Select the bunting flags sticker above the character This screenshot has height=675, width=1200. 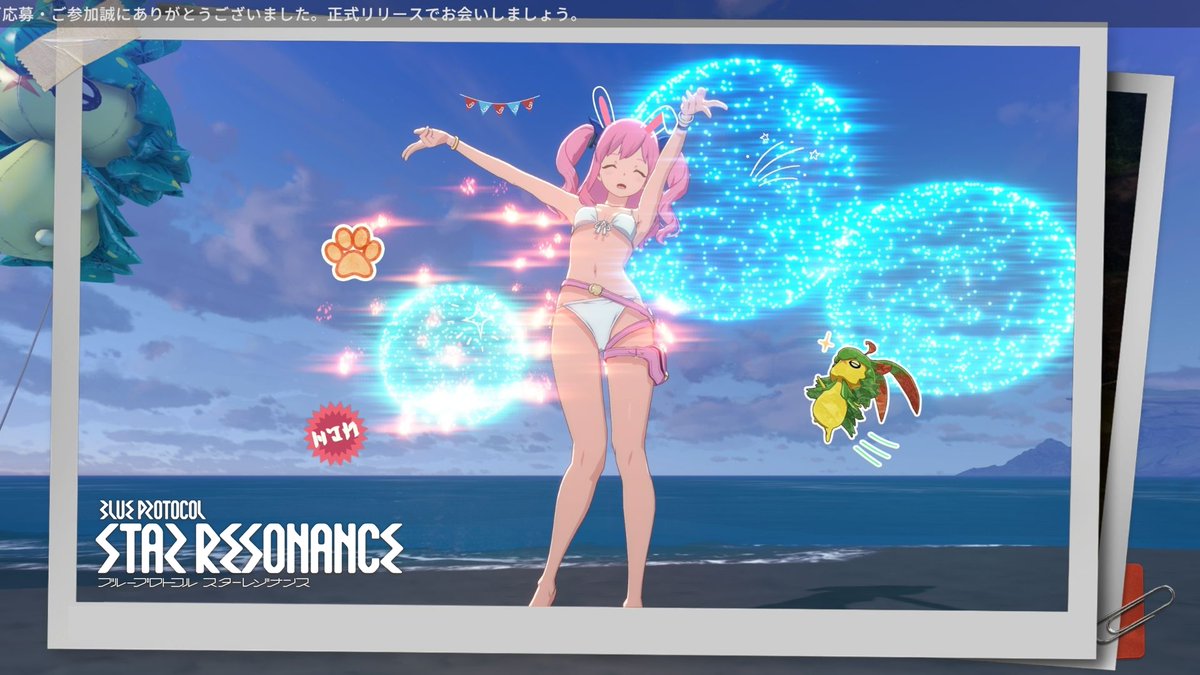pos(499,103)
